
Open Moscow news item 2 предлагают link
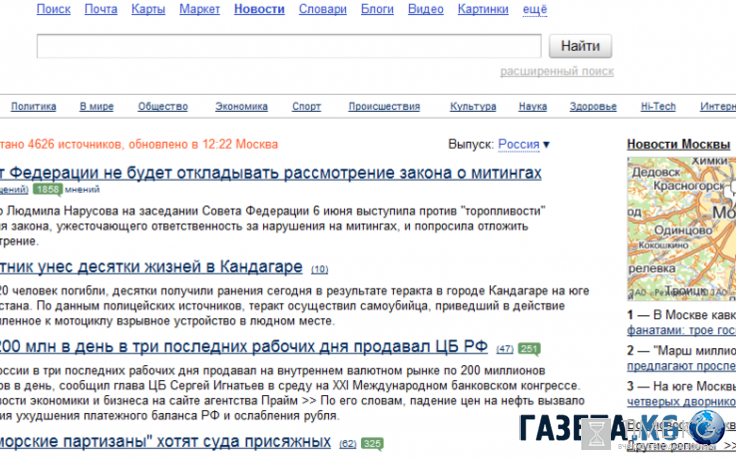pyautogui.click(x=682, y=366)
